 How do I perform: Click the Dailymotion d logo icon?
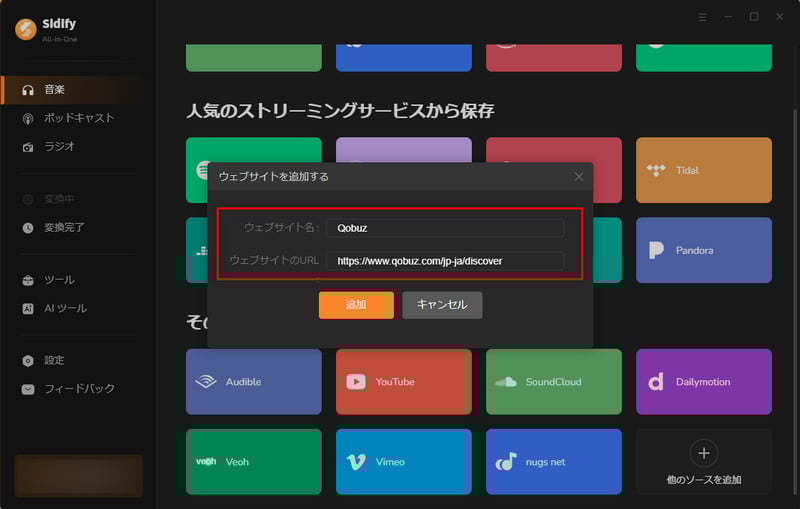click(656, 381)
